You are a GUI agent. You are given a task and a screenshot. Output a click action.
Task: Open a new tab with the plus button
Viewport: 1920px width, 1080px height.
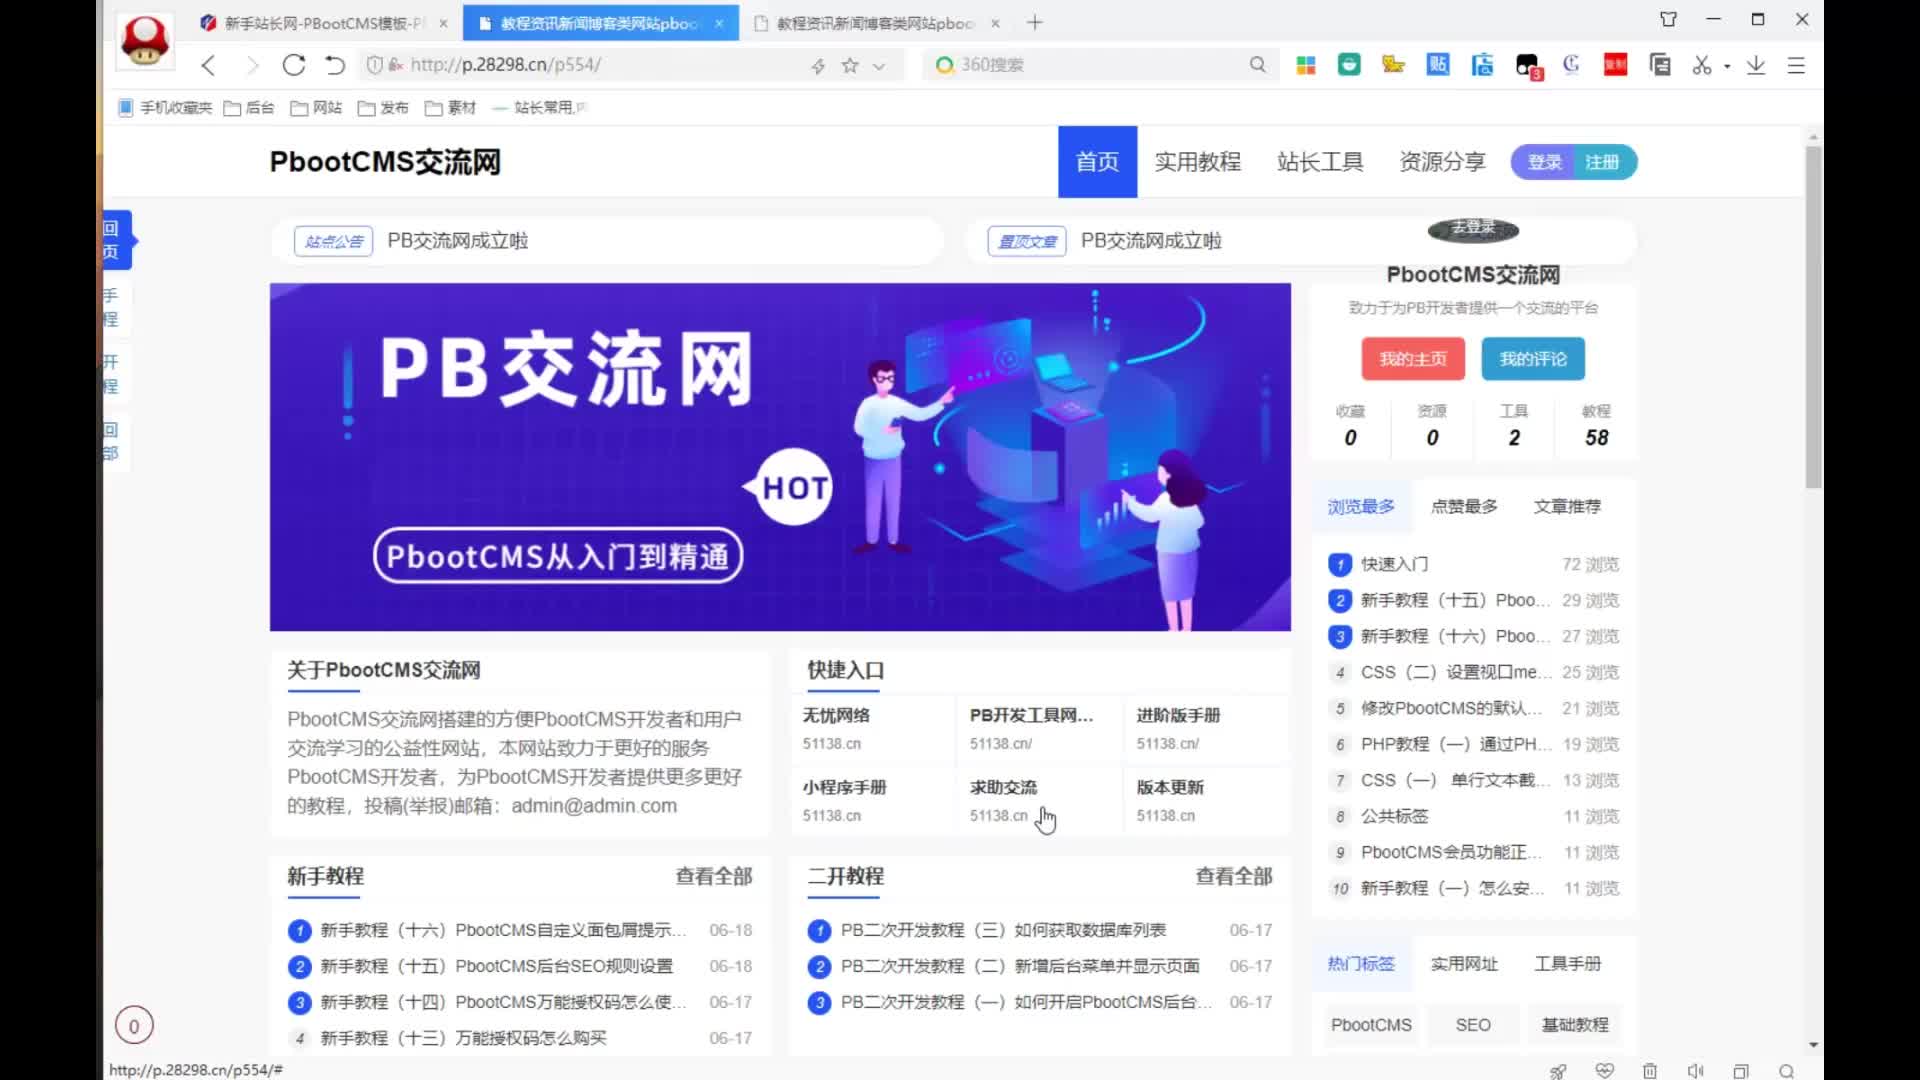pos(1035,22)
